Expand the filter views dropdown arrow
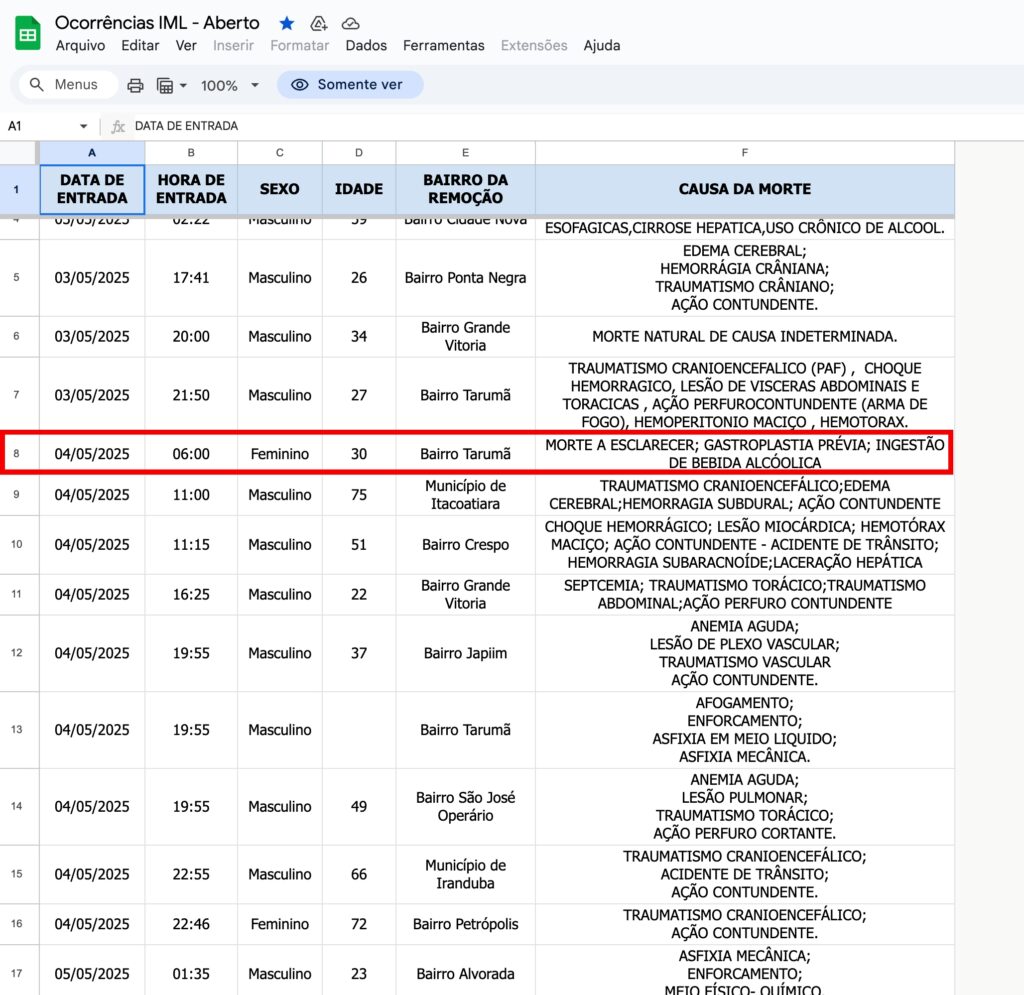 (x=183, y=85)
